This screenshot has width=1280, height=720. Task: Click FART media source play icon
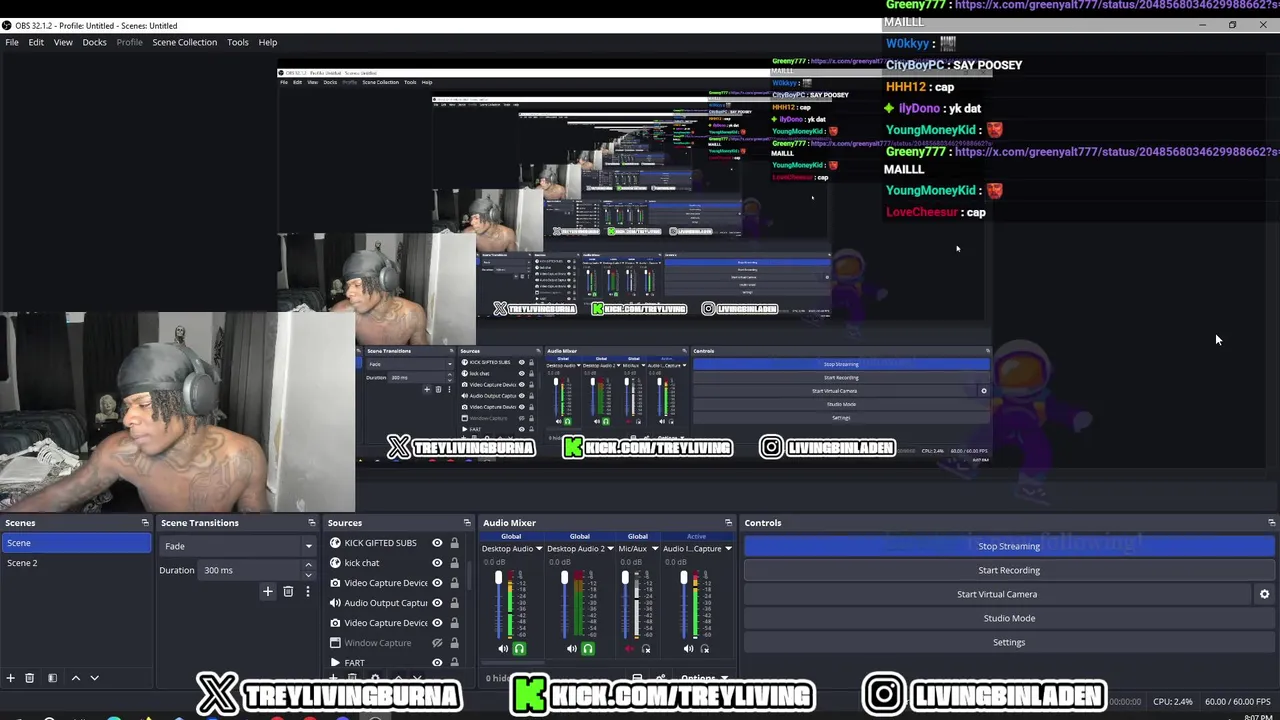point(335,663)
